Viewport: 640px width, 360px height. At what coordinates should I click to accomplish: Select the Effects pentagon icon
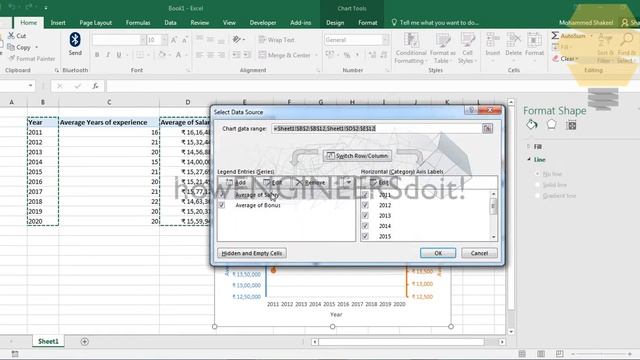(x=551, y=124)
